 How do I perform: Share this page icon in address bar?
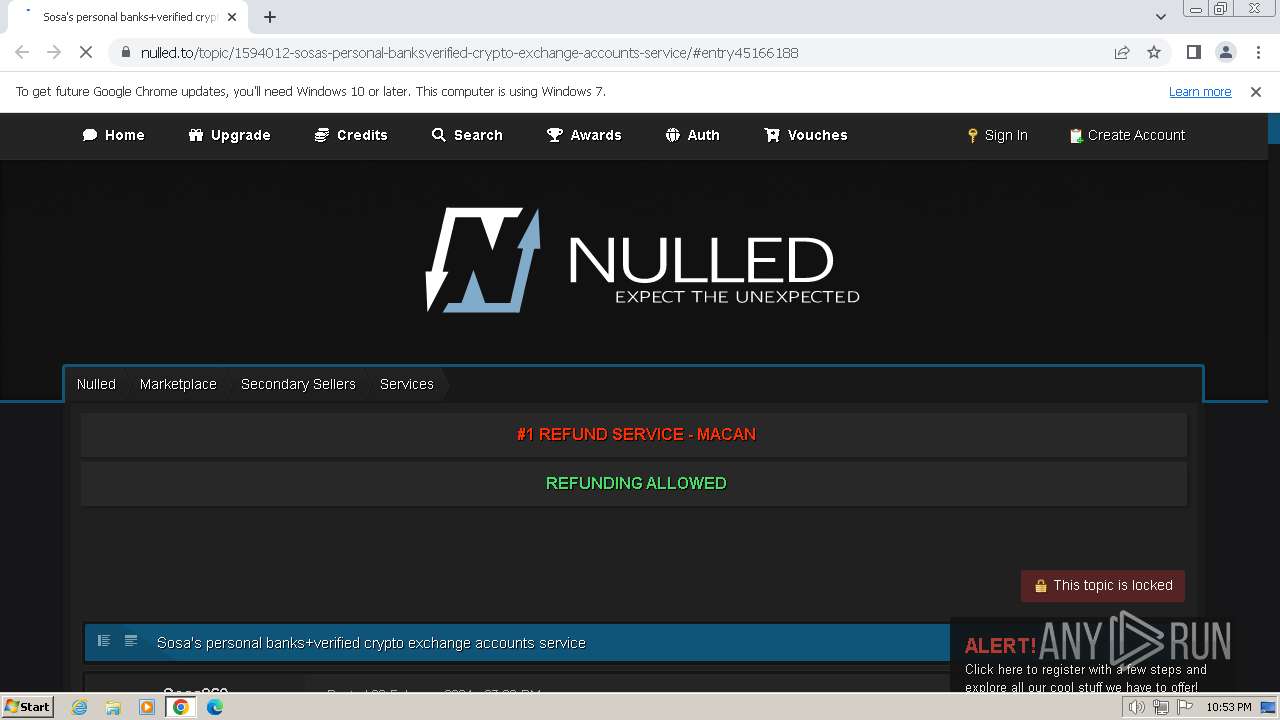1122,53
